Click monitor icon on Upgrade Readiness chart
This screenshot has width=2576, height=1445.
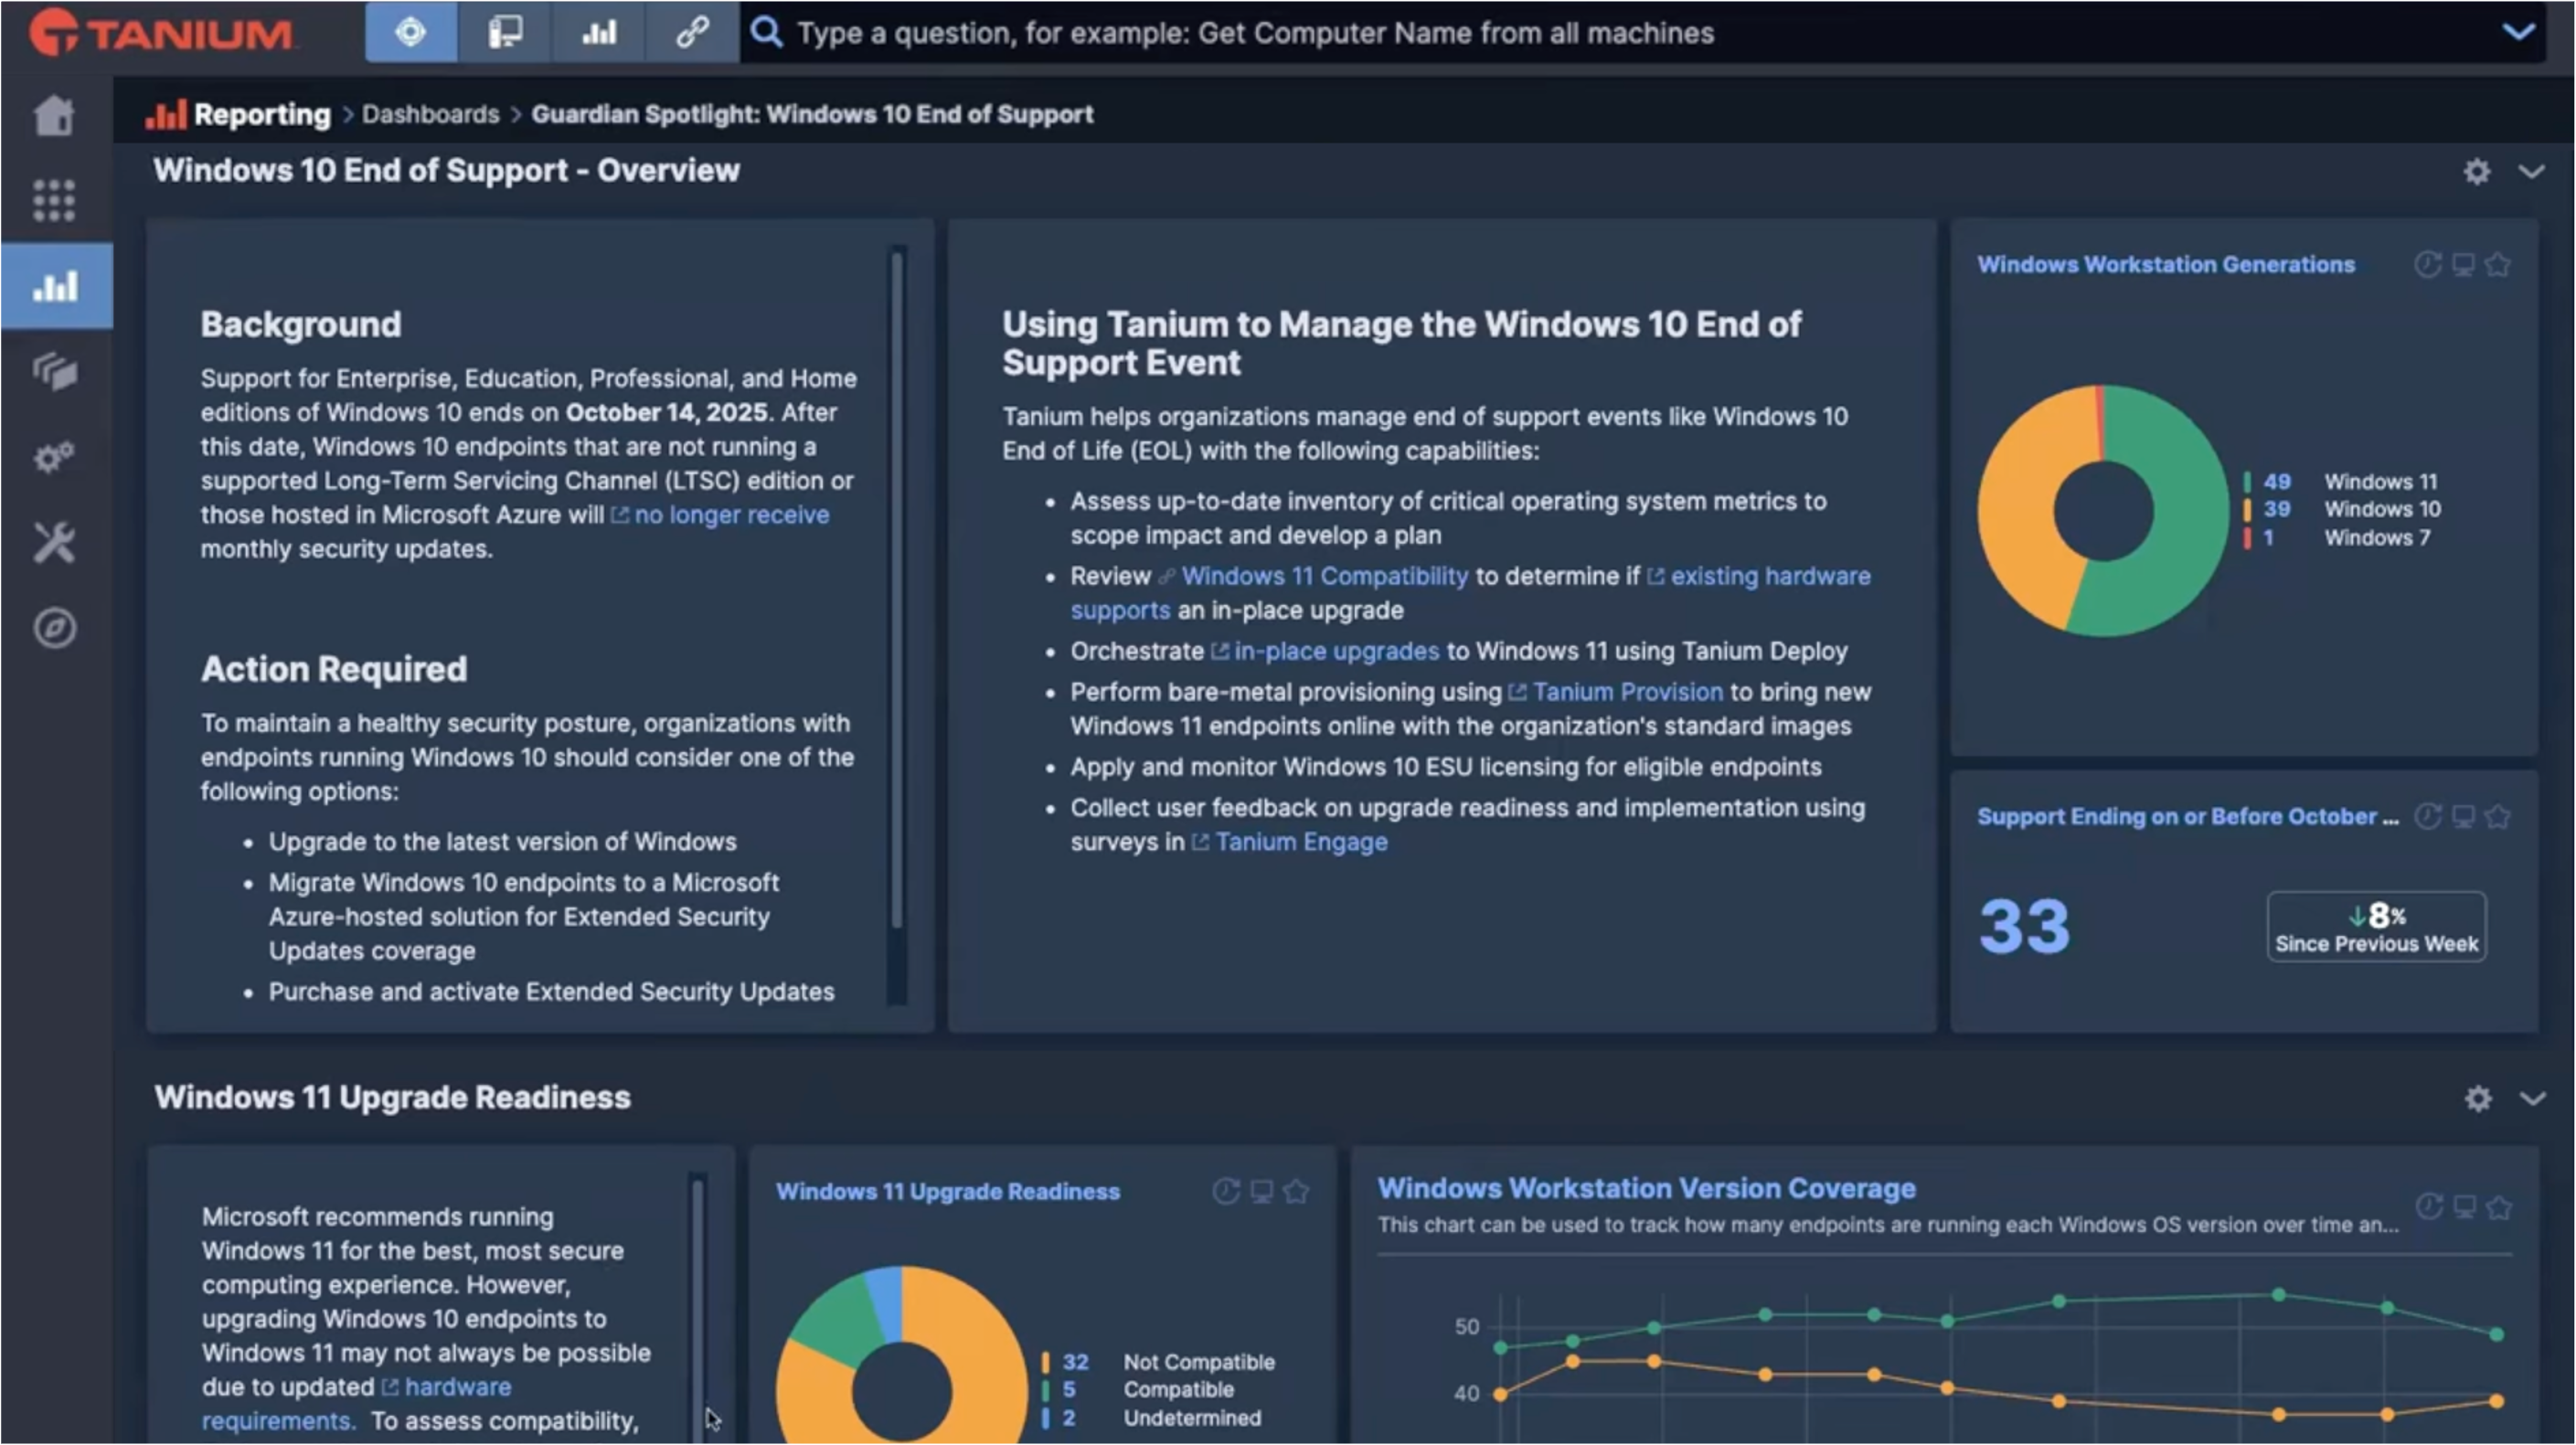click(1261, 1192)
